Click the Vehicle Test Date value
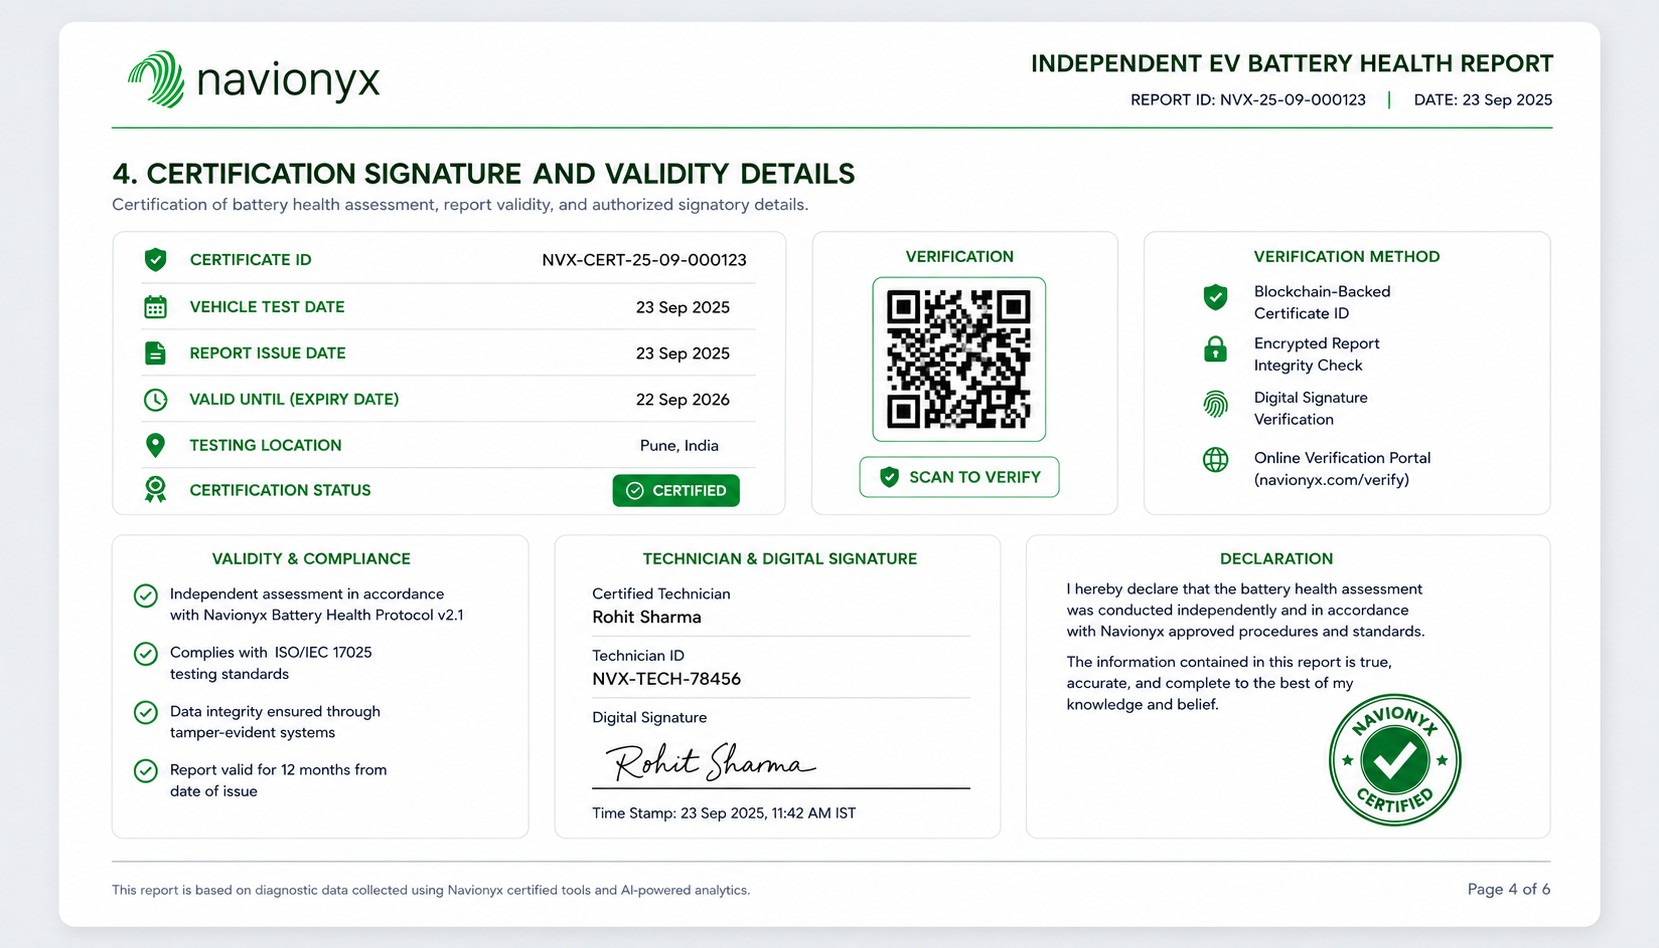This screenshot has height=948, width=1659. point(683,307)
